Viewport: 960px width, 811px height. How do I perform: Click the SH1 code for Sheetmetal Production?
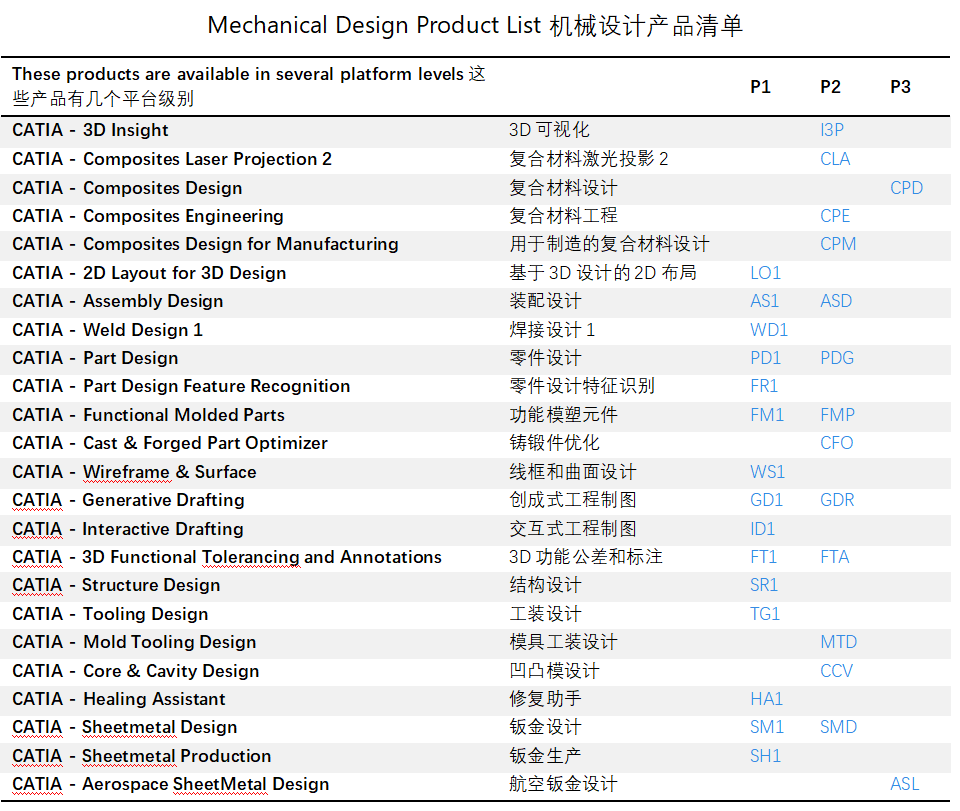click(x=766, y=756)
